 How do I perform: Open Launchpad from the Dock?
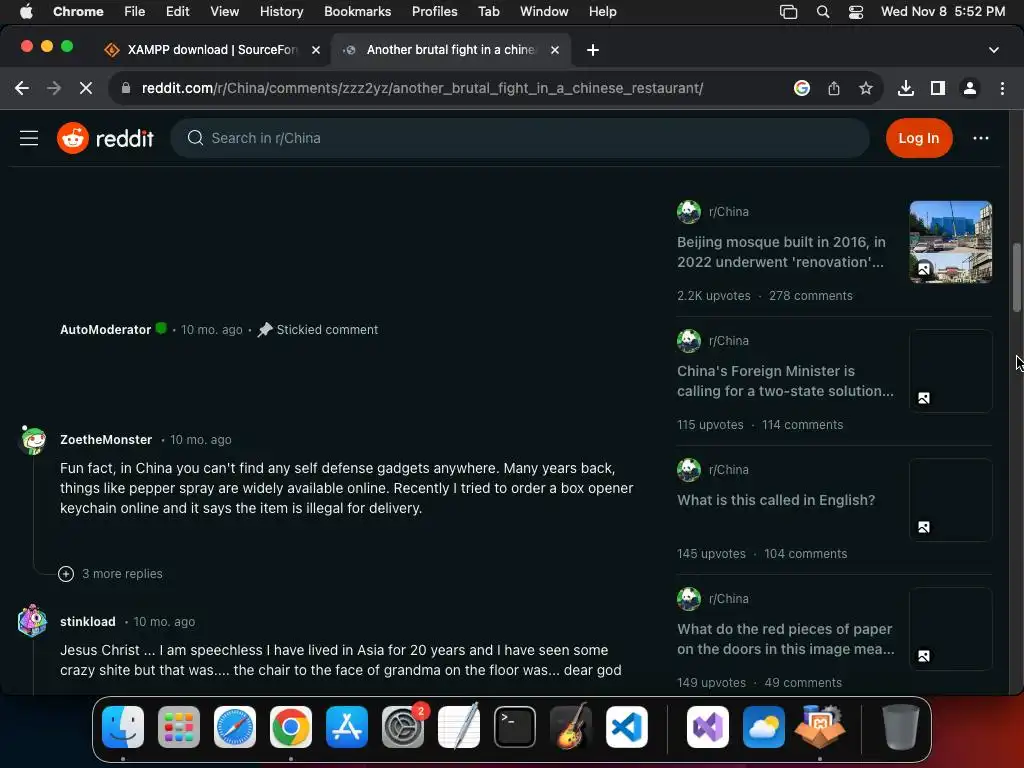179,727
